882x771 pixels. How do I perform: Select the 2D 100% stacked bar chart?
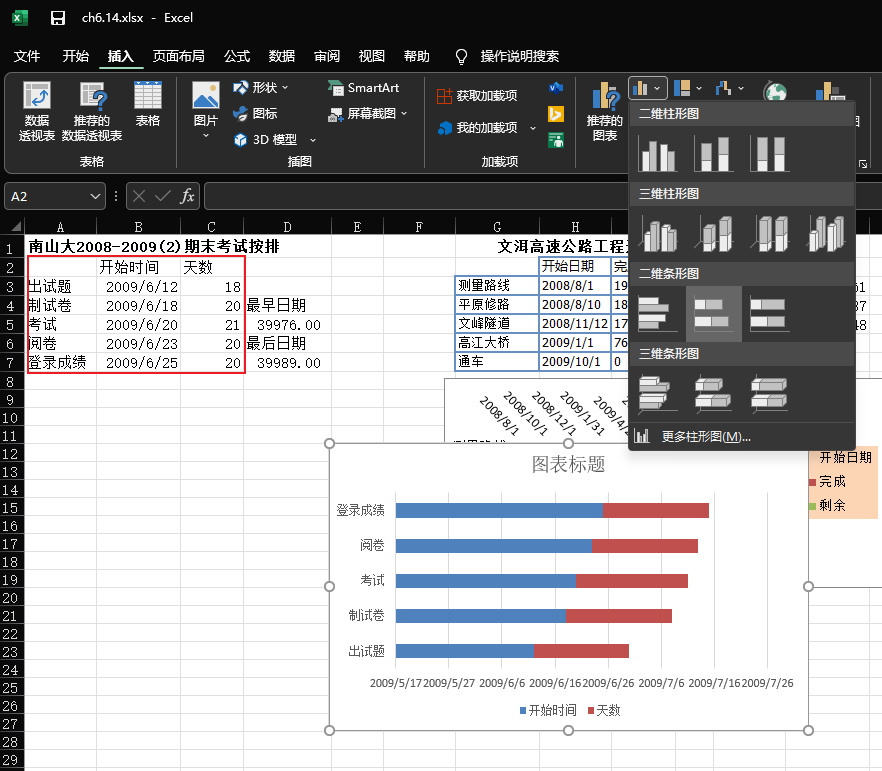coord(770,314)
